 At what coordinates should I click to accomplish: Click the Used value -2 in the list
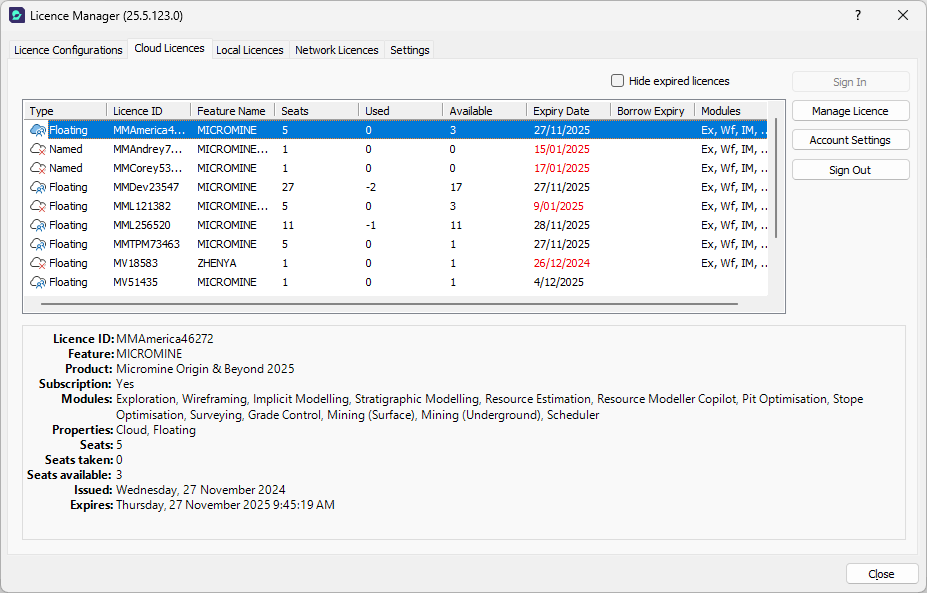click(x=371, y=187)
